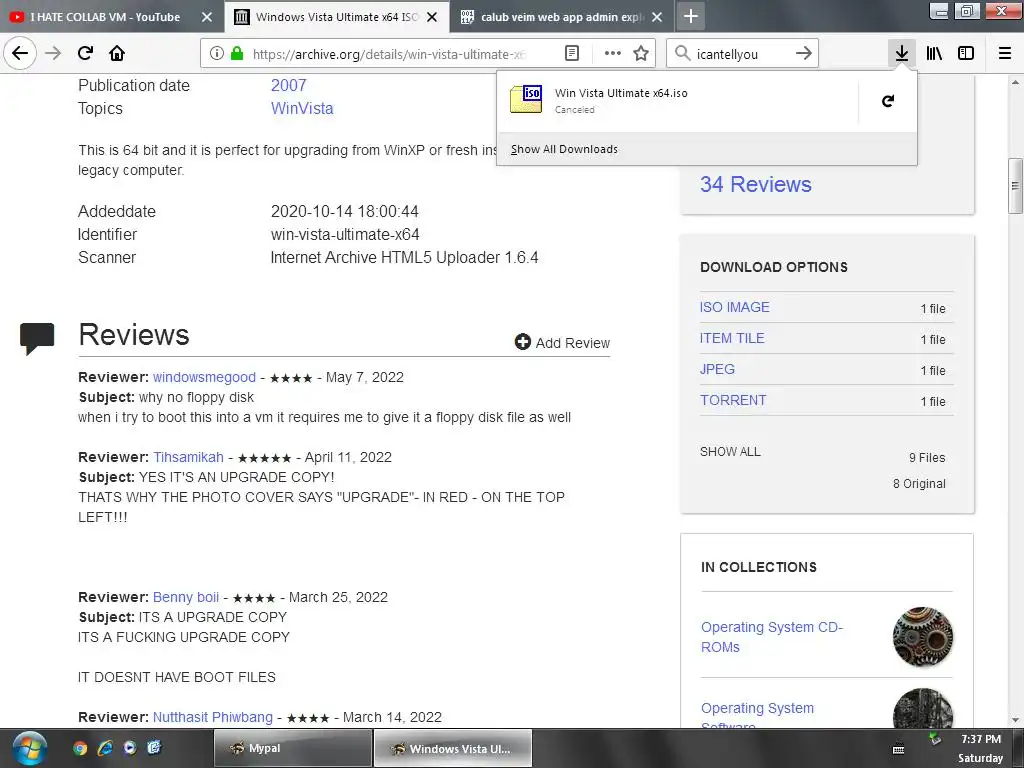Screen dimensions: 1024x768
Task: Open Mypal taskbar window
Action: pyautogui.click(x=293, y=748)
